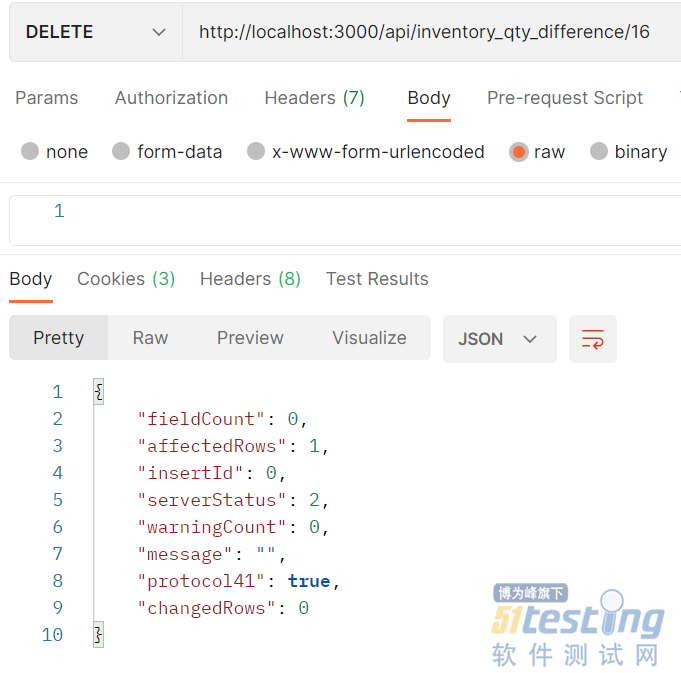This screenshot has height=673, width=681.
Task: Open the Pre-request Script tab
Action: (565, 98)
